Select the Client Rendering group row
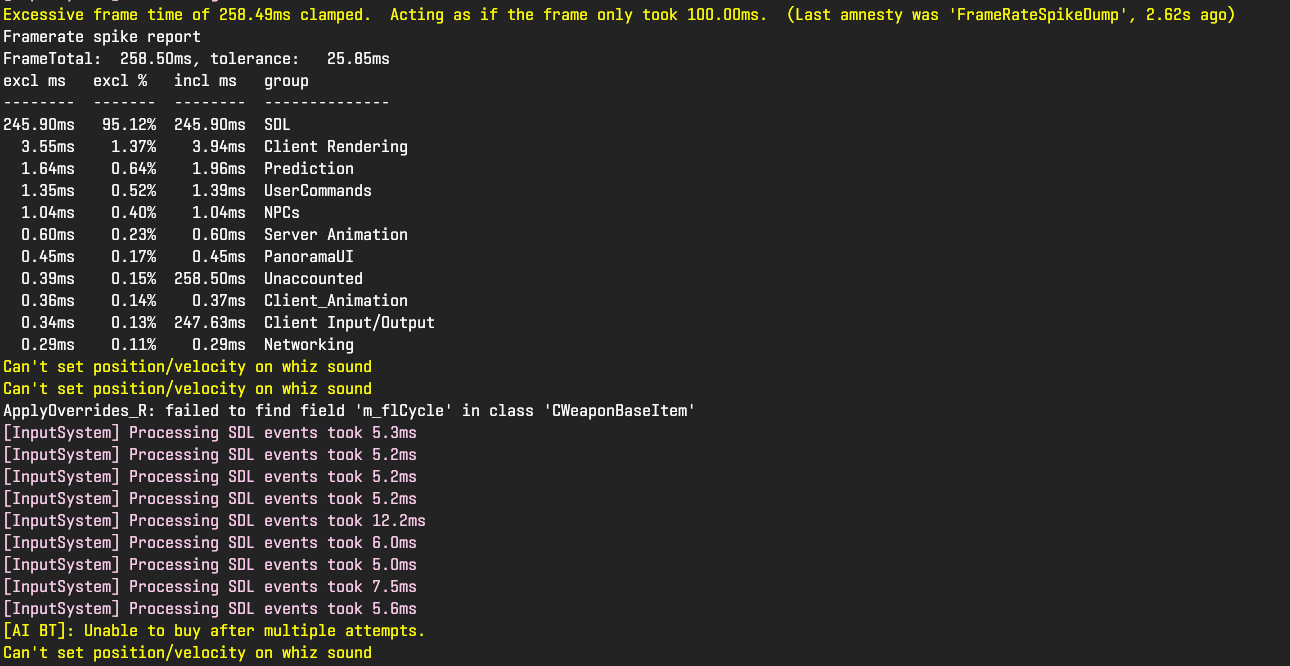This screenshot has height=666, width=1290. tap(335, 147)
